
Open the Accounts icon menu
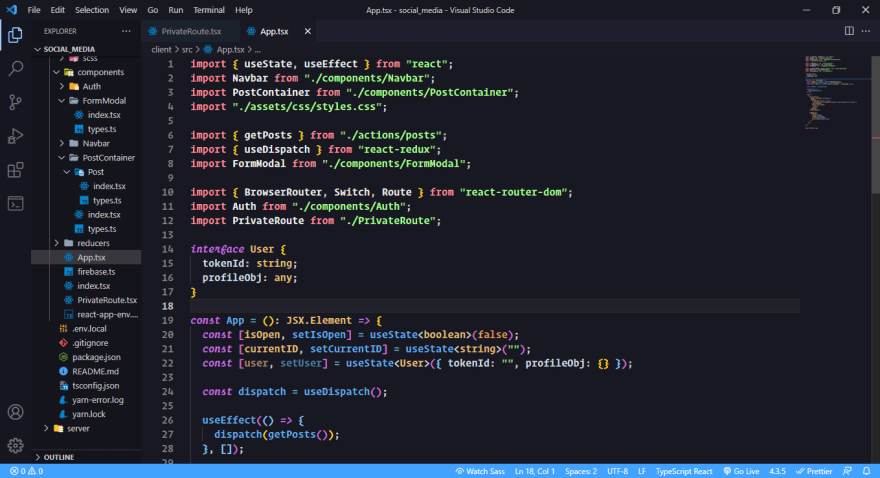pos(16,412)
